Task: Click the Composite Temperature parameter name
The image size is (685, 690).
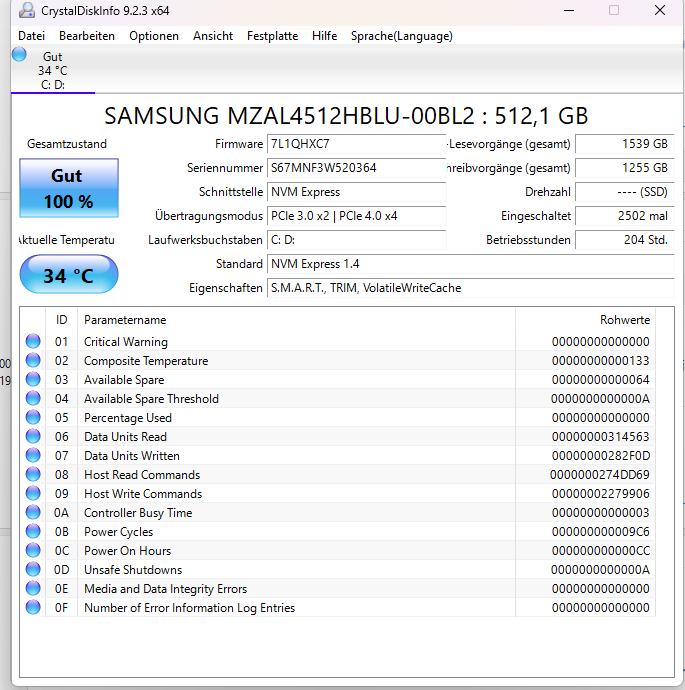Action: tap(146, 361)
